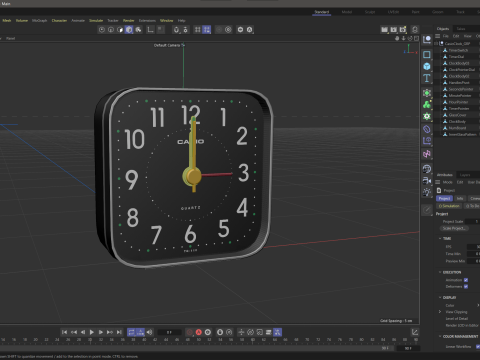Open timeline dope sheet icon at far right
The image size is (480, 360).
click(x=415, y=332)
